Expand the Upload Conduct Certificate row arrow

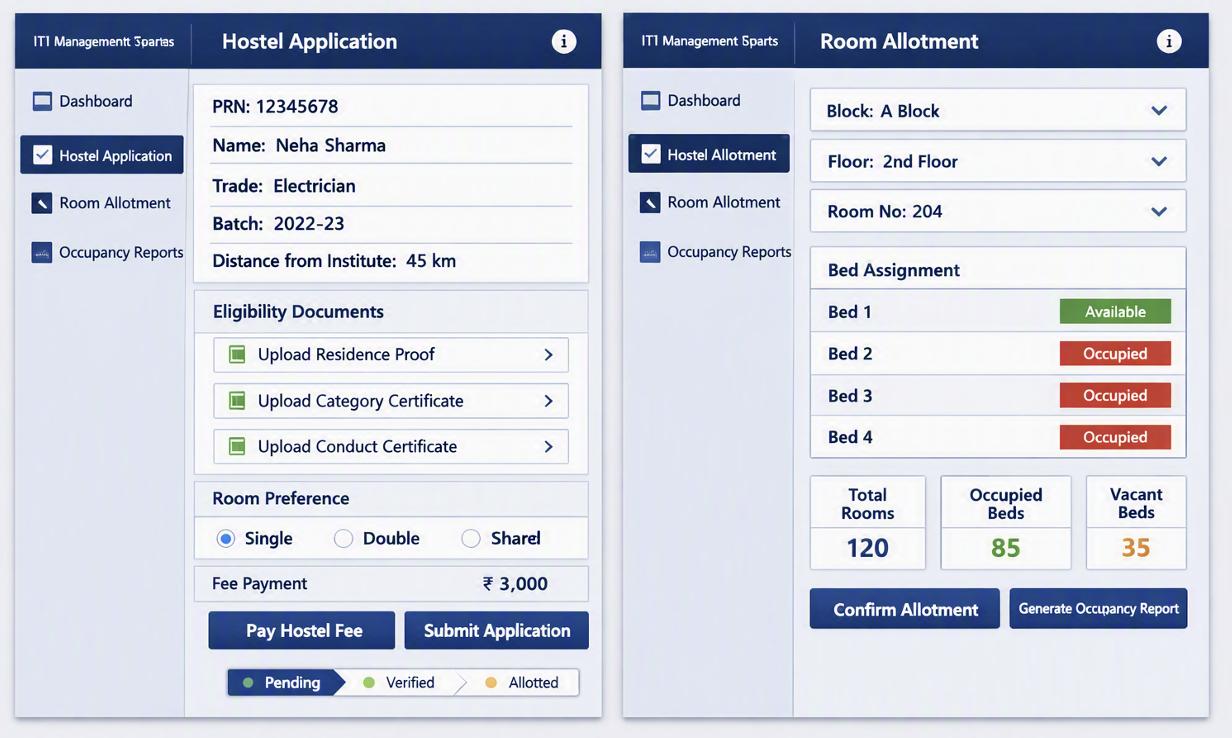tap(548, 447)
